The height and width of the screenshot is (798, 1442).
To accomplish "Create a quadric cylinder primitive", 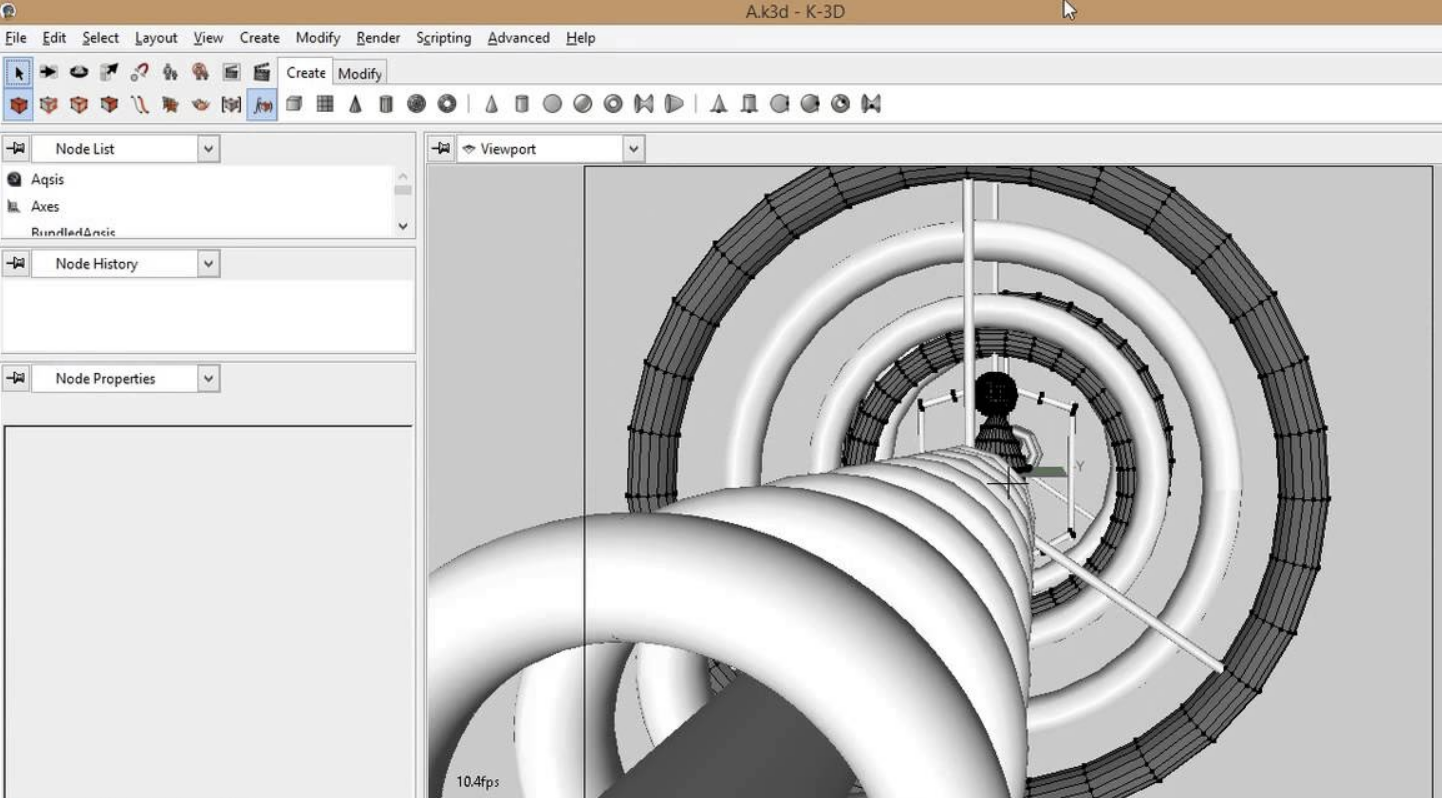I will [521, 103].
